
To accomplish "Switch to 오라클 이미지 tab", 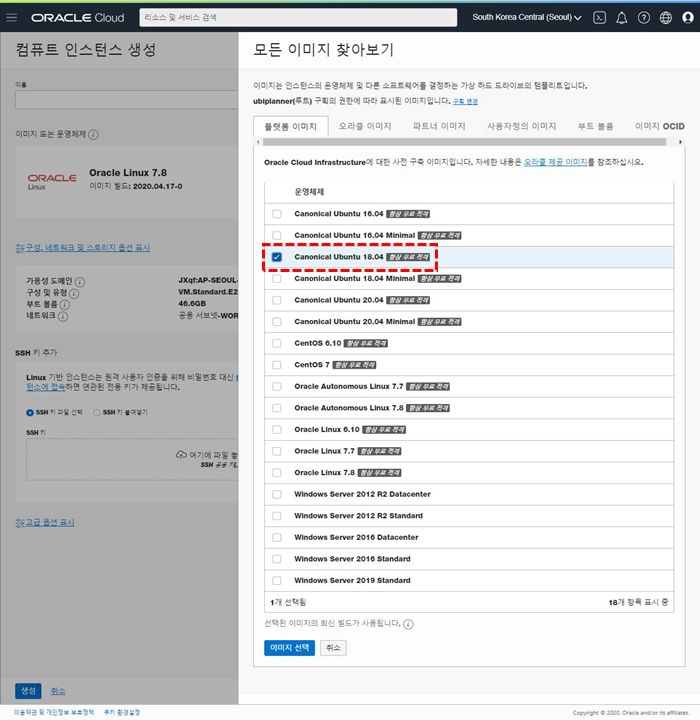I will [x=365, y=126].
